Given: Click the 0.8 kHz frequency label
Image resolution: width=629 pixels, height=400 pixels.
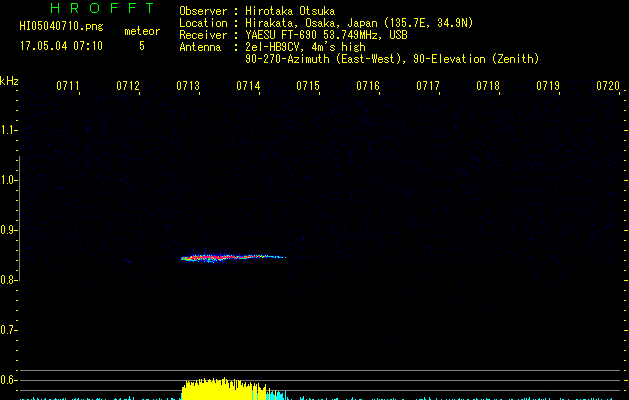Looking at the screenshot, I should (8, 280).
